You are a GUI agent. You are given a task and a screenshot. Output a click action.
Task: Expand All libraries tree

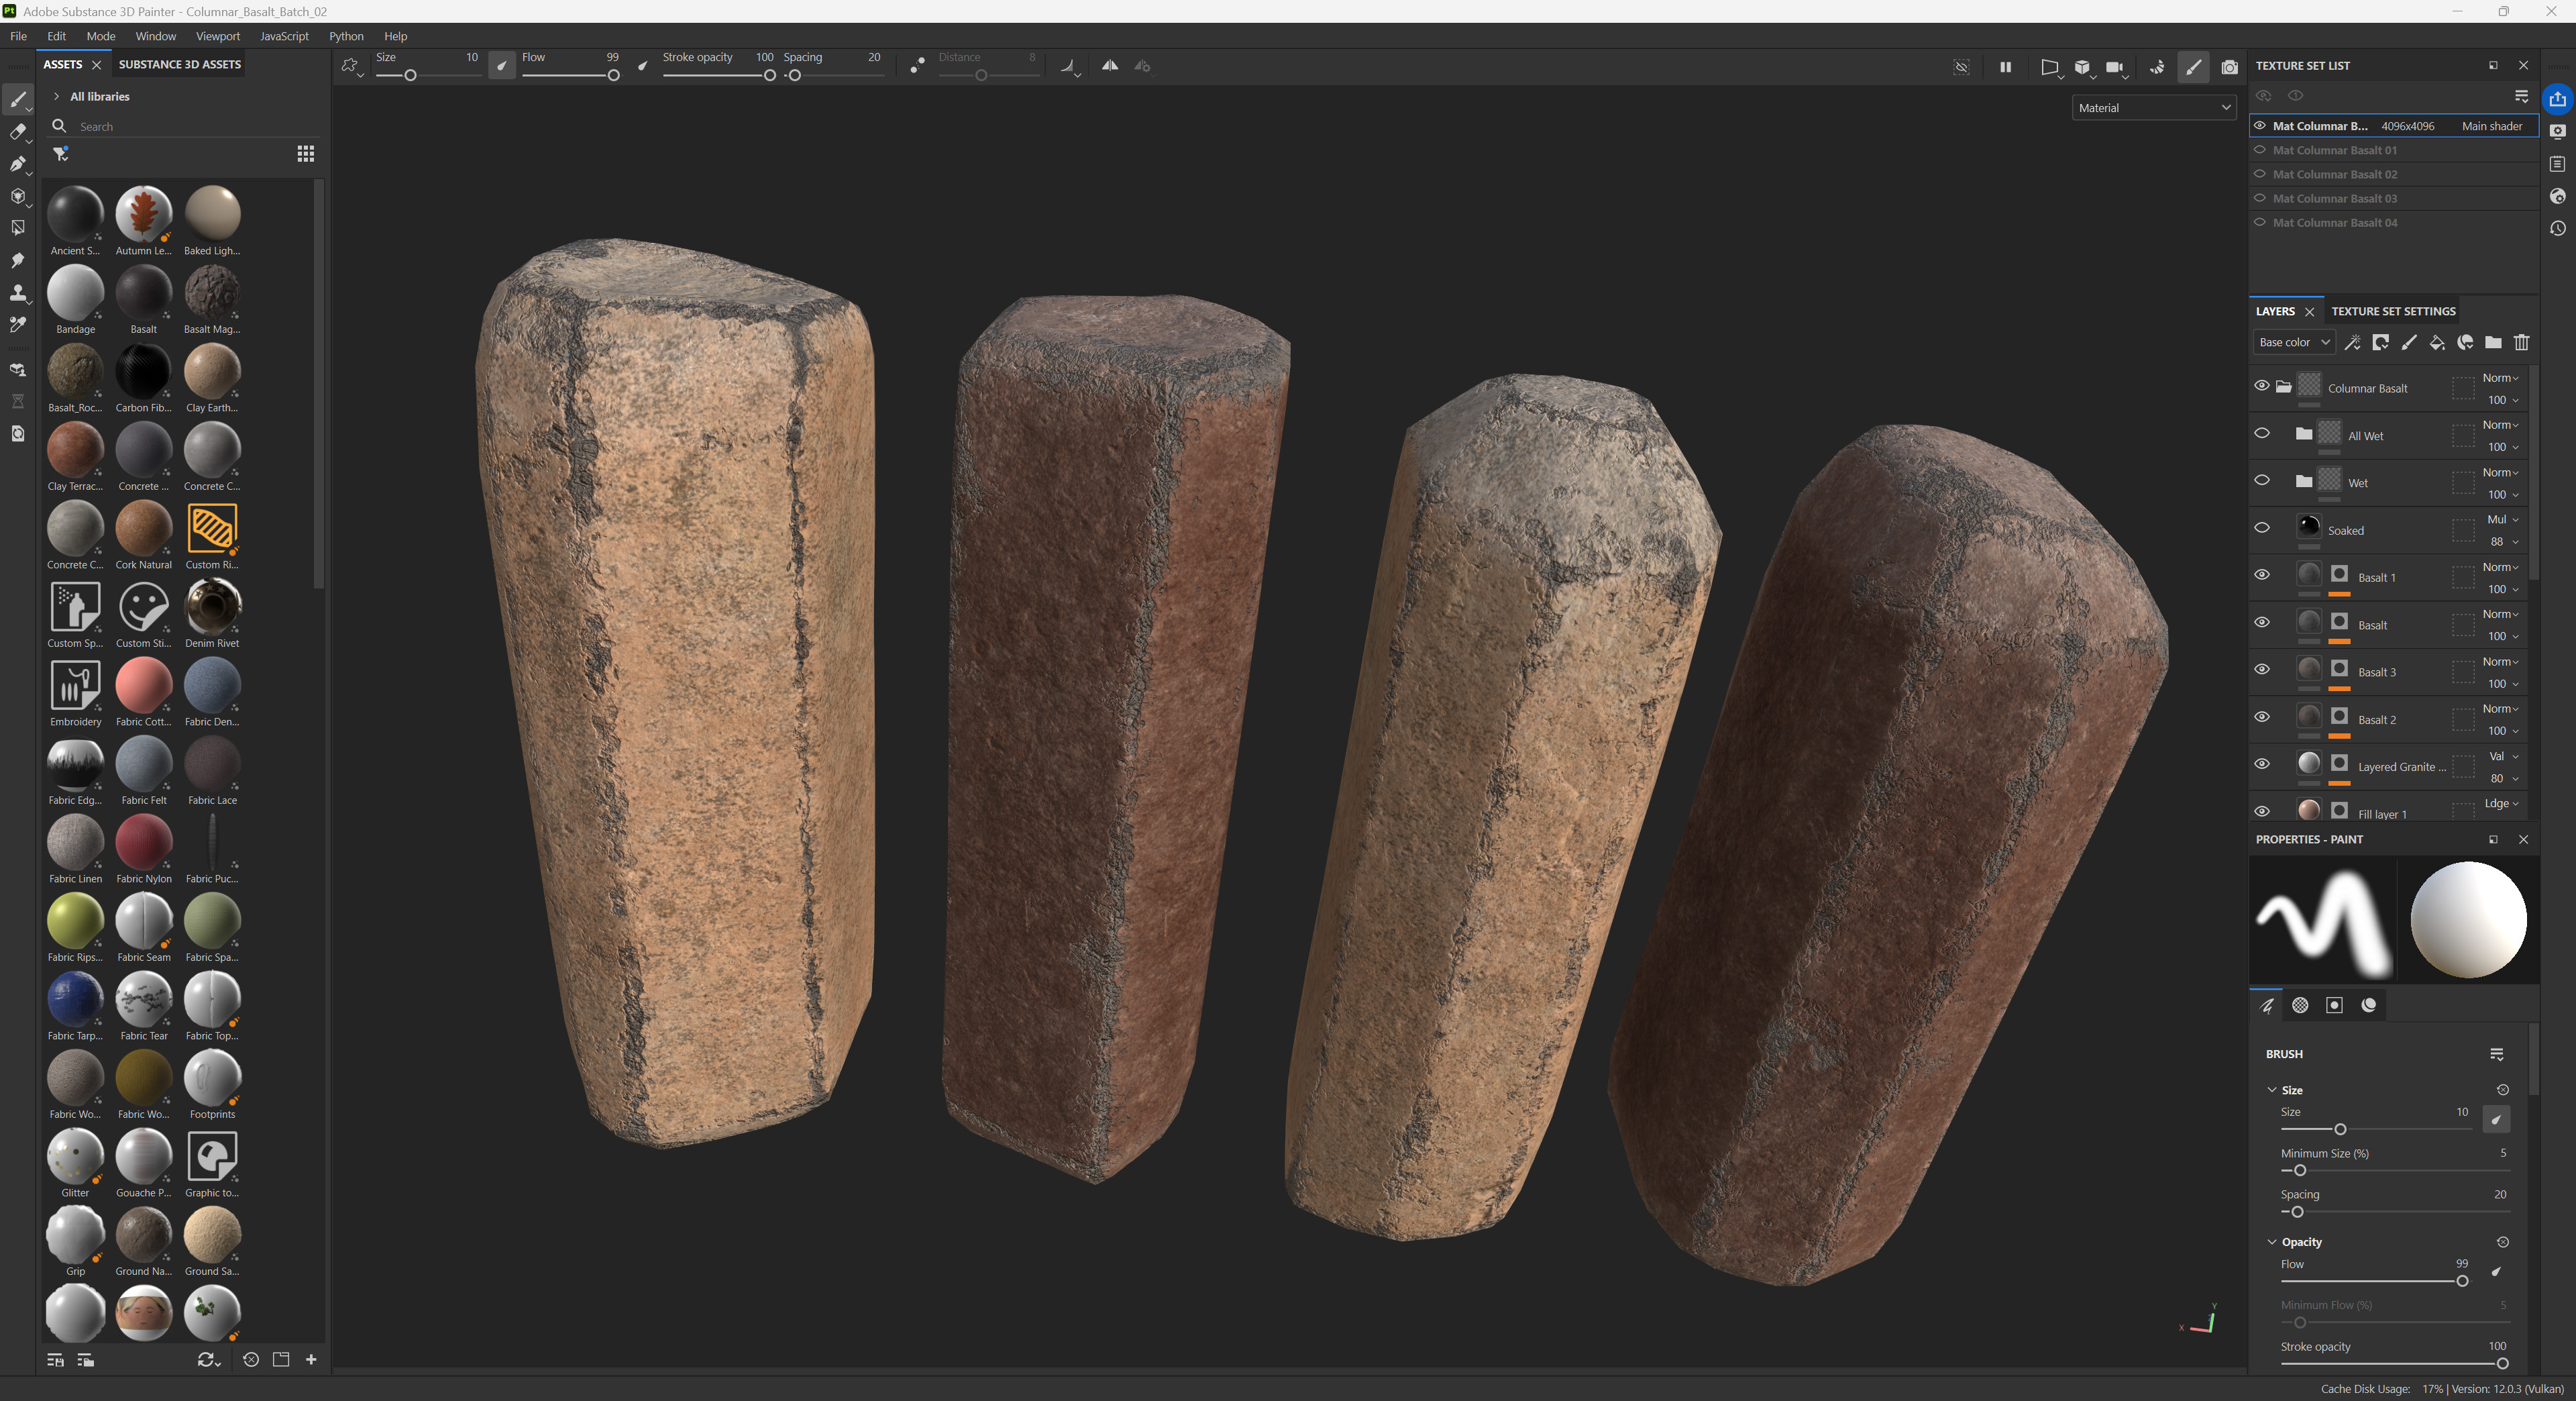point(57,97)
